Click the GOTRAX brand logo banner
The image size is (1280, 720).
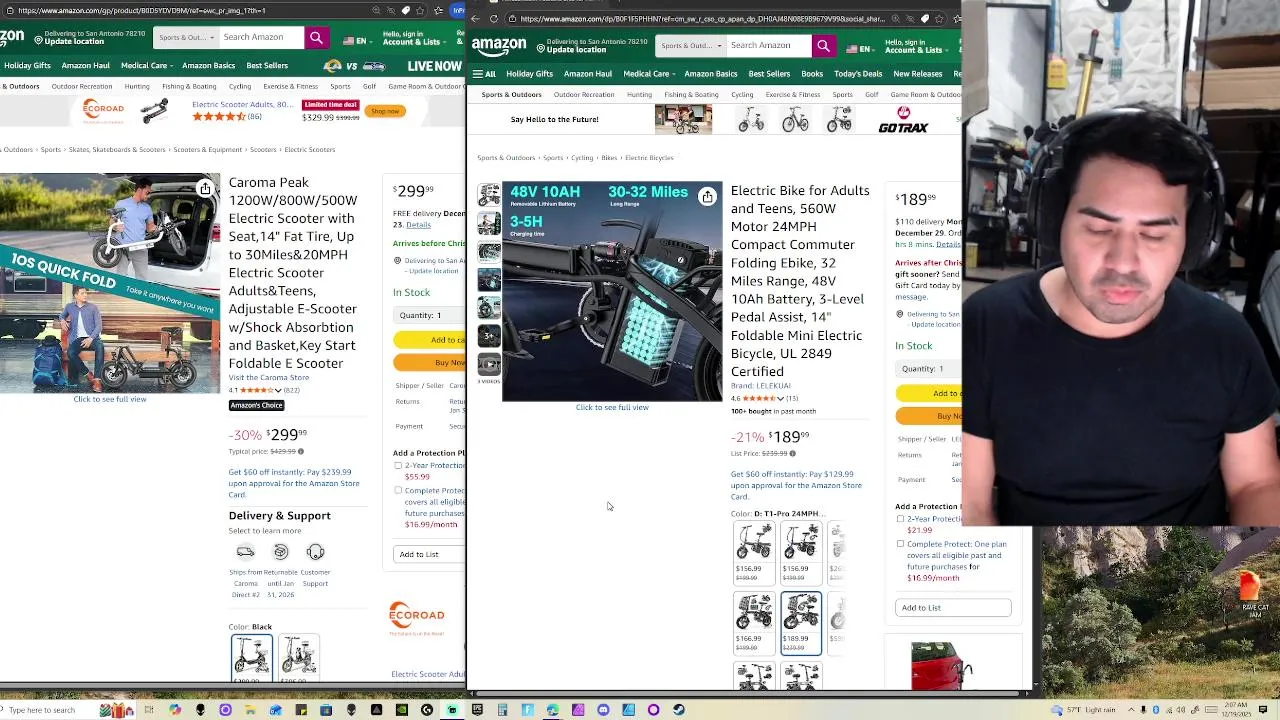click(x=903, y=120)
